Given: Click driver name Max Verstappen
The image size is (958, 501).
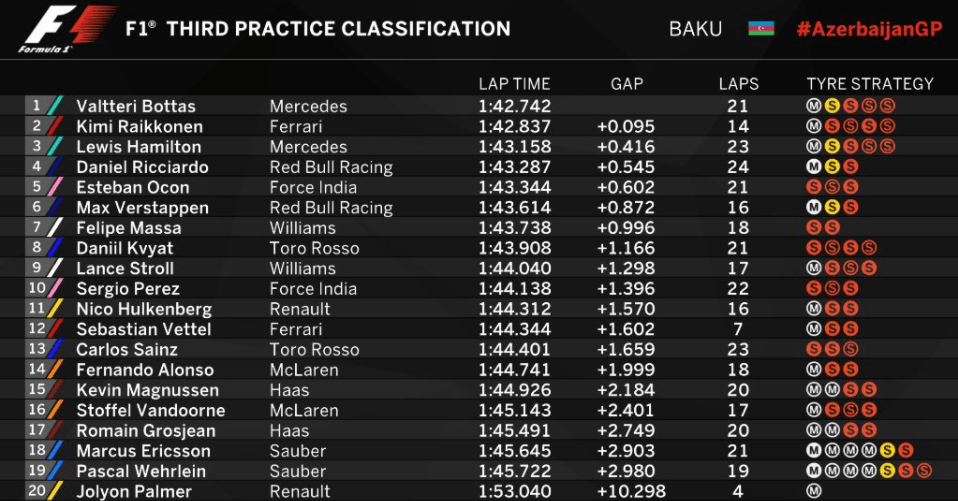Looking at the screenshot, I should click(x=142, y=208).
